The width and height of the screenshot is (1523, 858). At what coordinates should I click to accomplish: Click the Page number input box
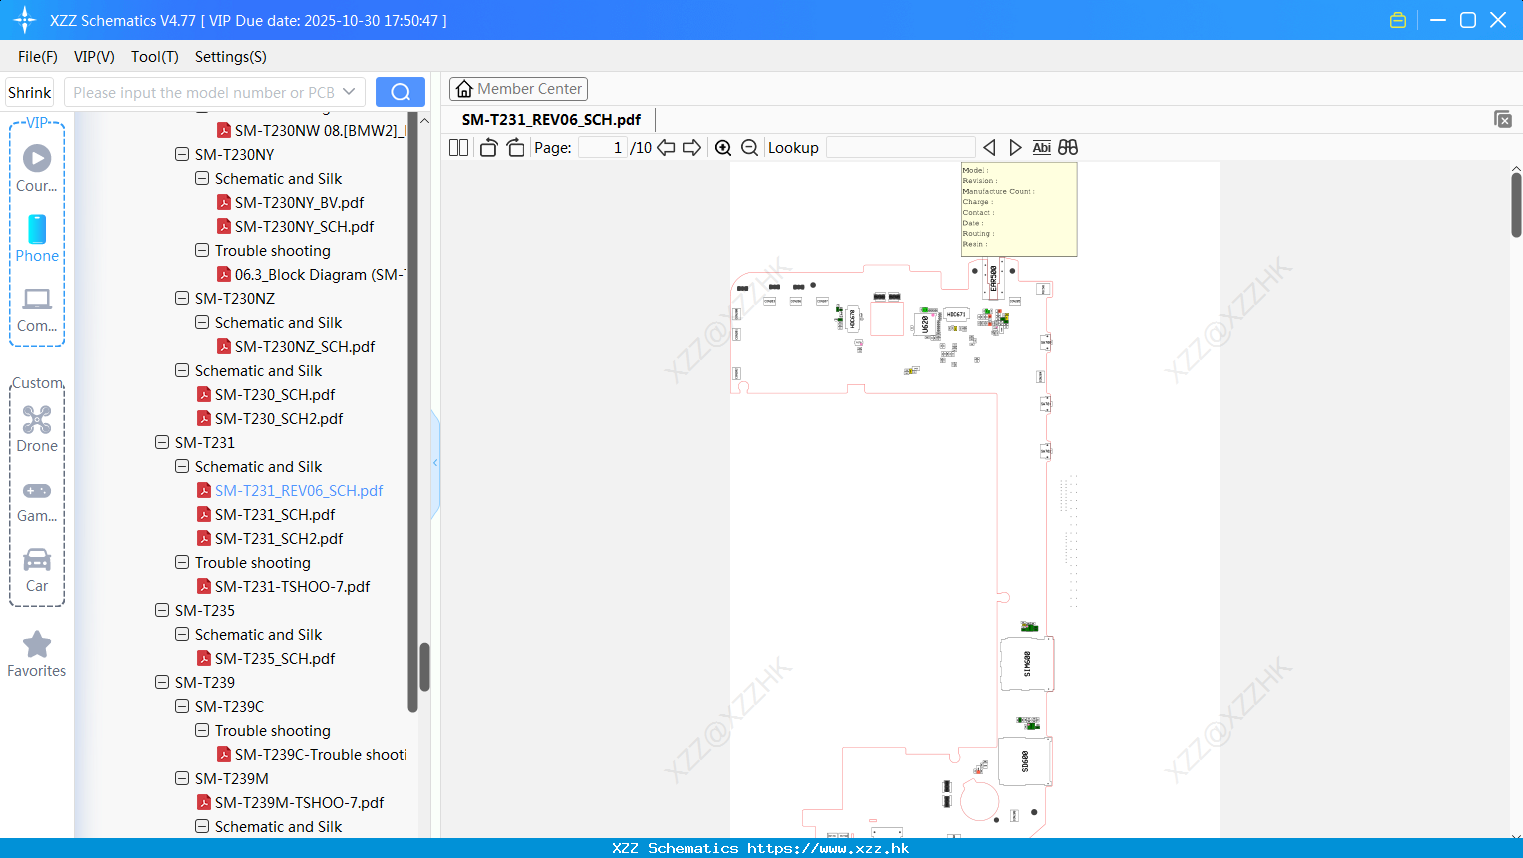(x=602, y=147)
